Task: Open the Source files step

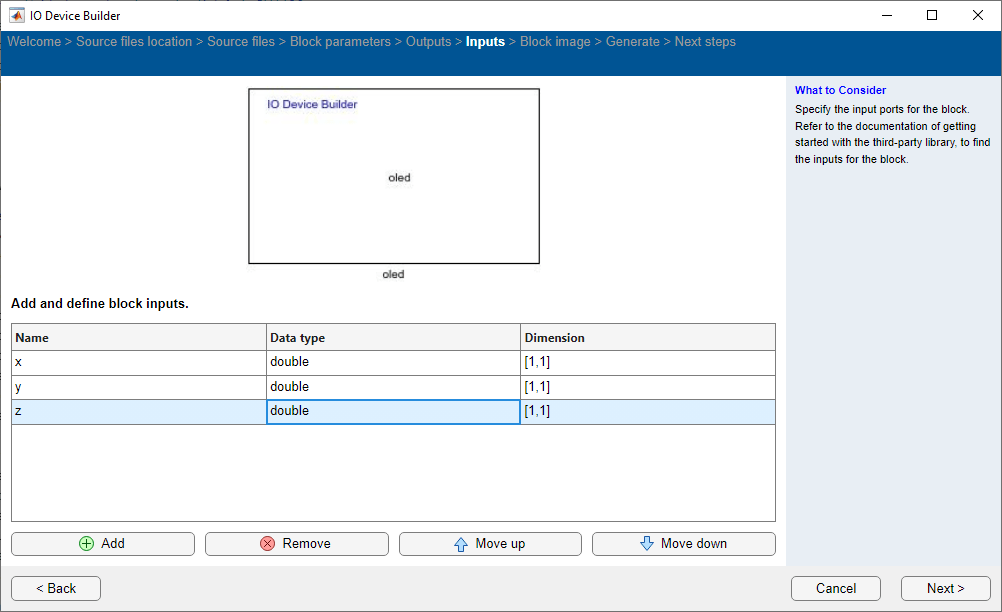Action: 241,41
